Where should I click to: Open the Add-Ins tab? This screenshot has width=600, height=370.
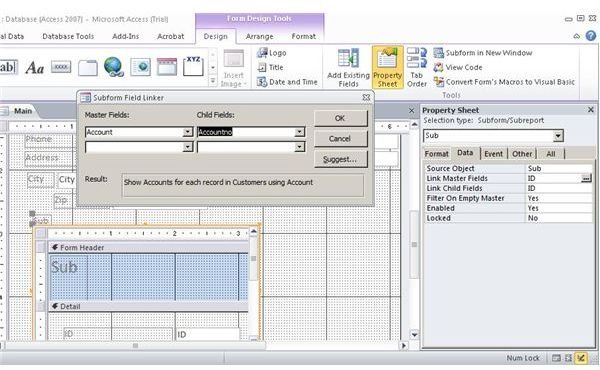pyautogui.click(x=126, y=36)
